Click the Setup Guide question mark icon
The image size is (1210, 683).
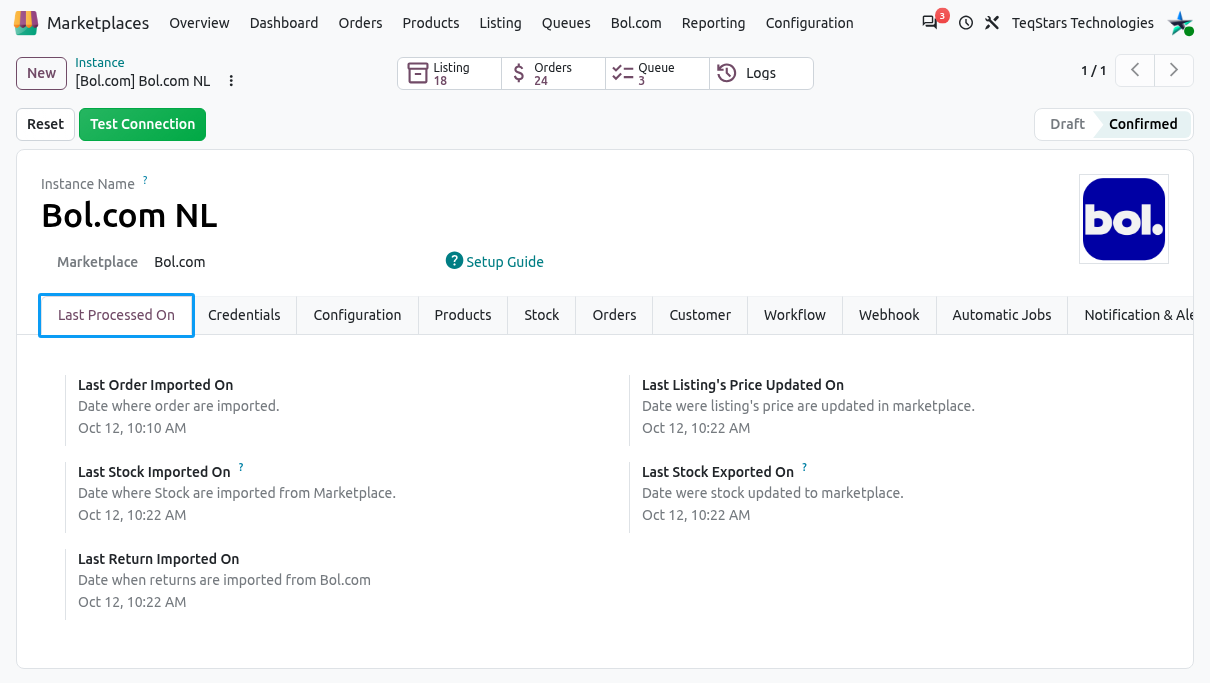(x=455, y=261)
